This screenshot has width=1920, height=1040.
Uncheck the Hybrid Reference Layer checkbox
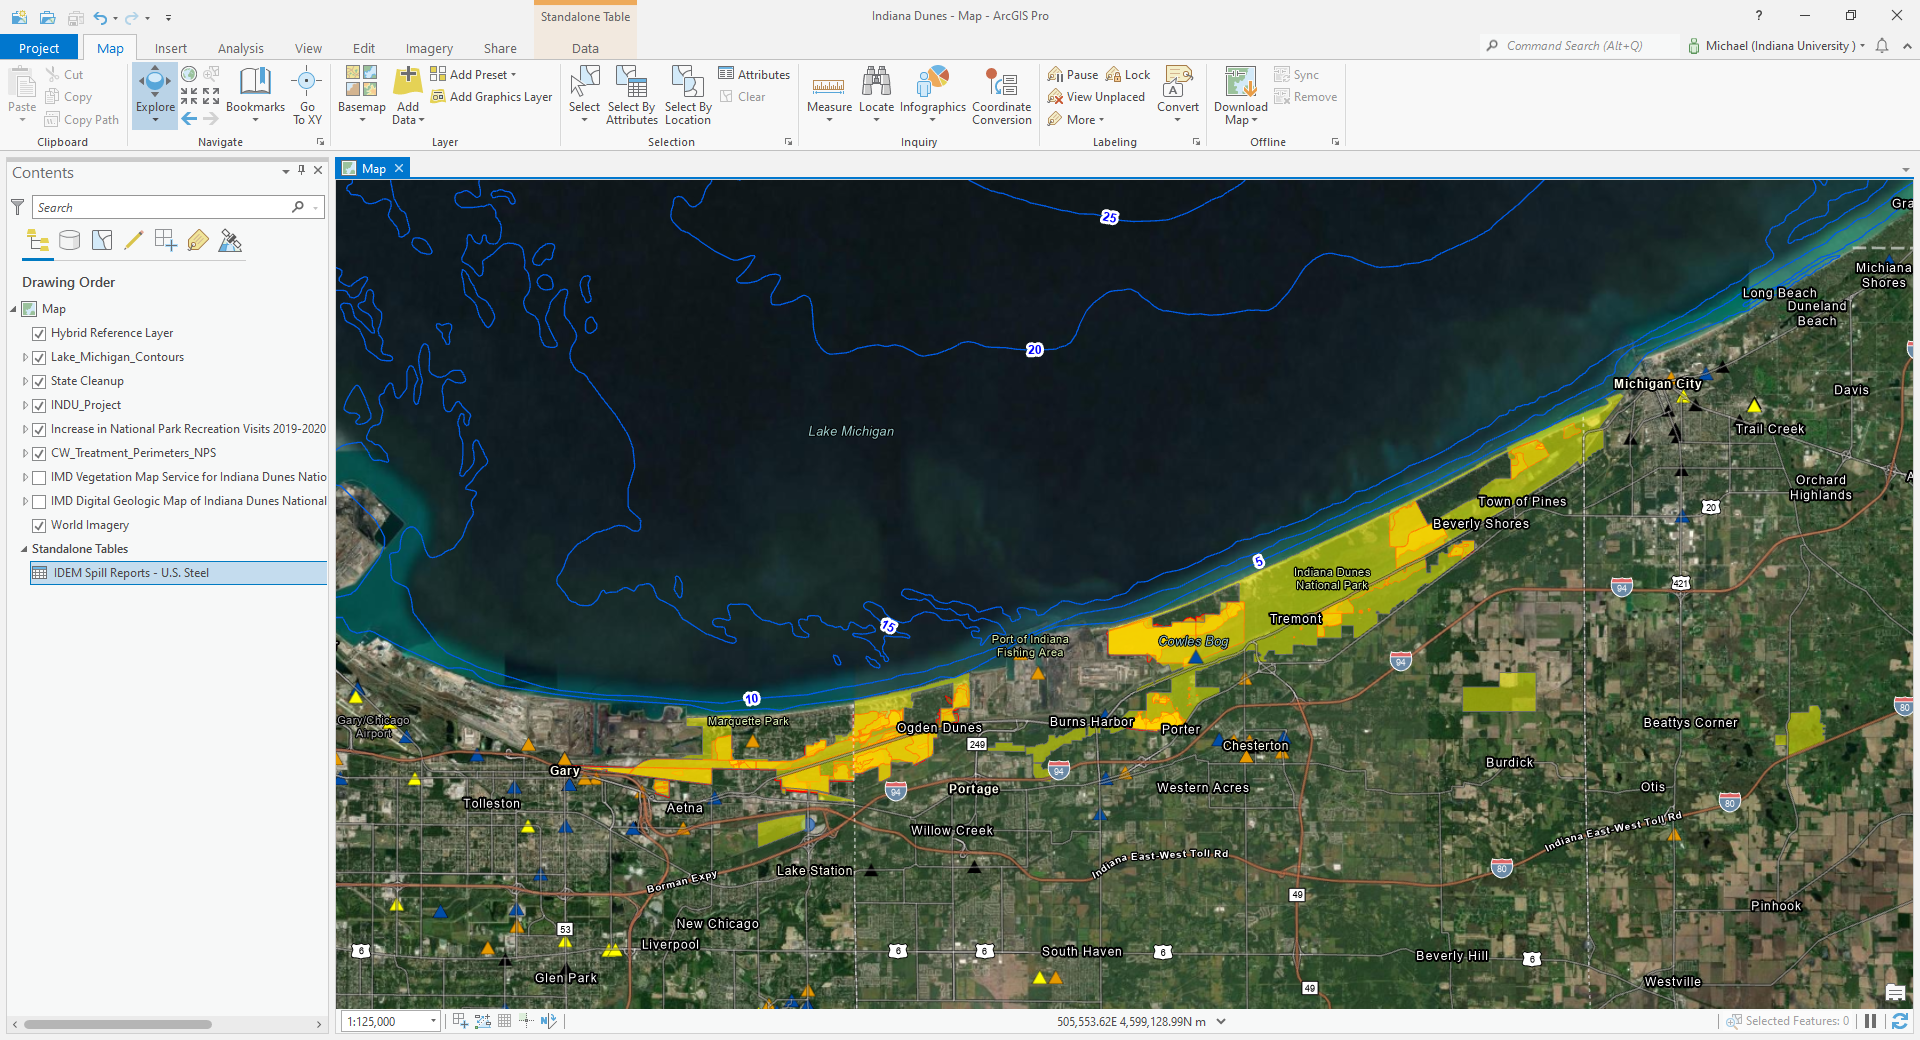pos(39,334)
